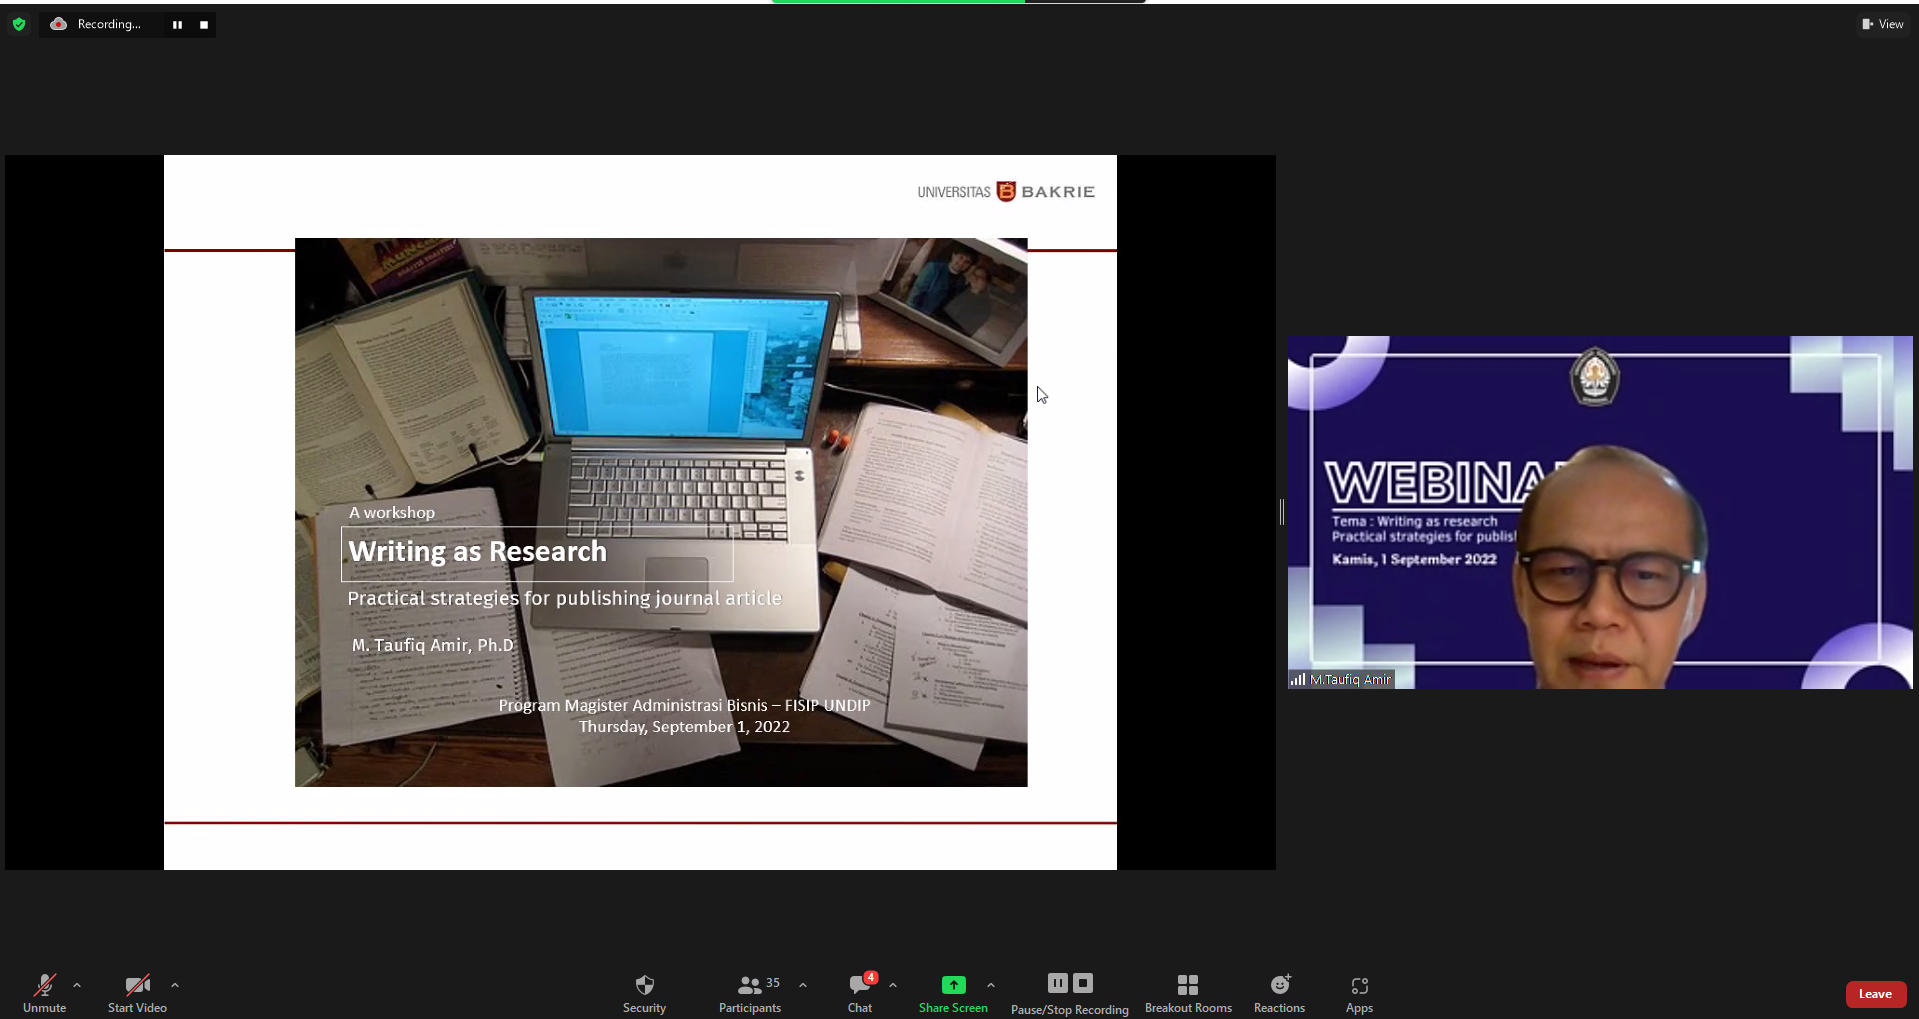Expand video options arrow beside Start Video
Image resolution: width=1919 pixels, height=1019 pixels.
pos(175,985)
